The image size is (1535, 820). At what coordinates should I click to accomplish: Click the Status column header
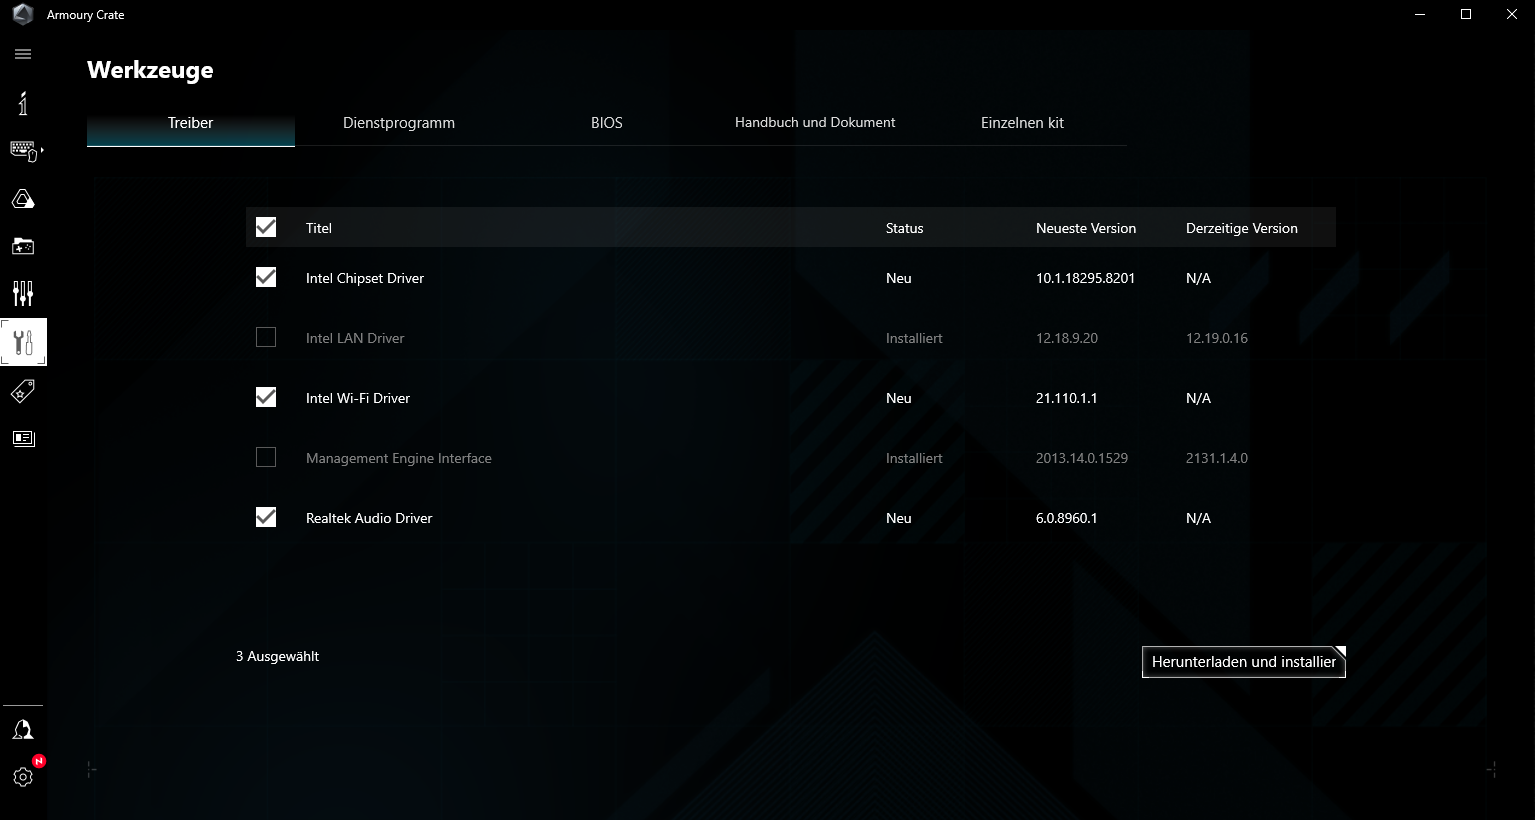904,228
